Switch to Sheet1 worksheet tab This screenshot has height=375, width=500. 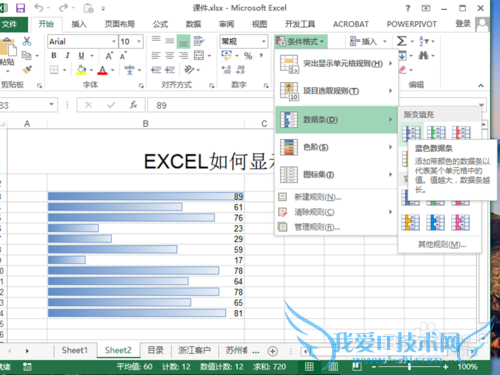coord(75,350)
